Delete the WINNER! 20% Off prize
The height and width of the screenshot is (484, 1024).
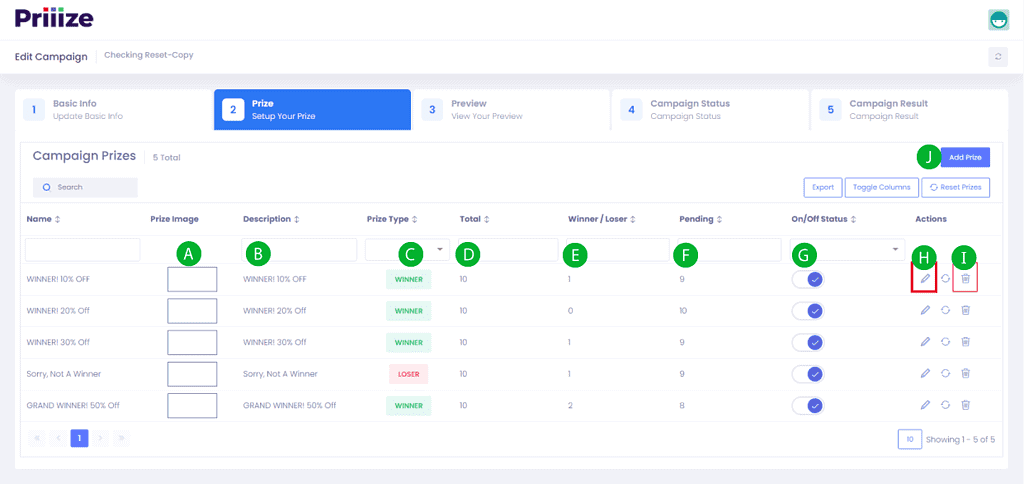pos(965,310)
